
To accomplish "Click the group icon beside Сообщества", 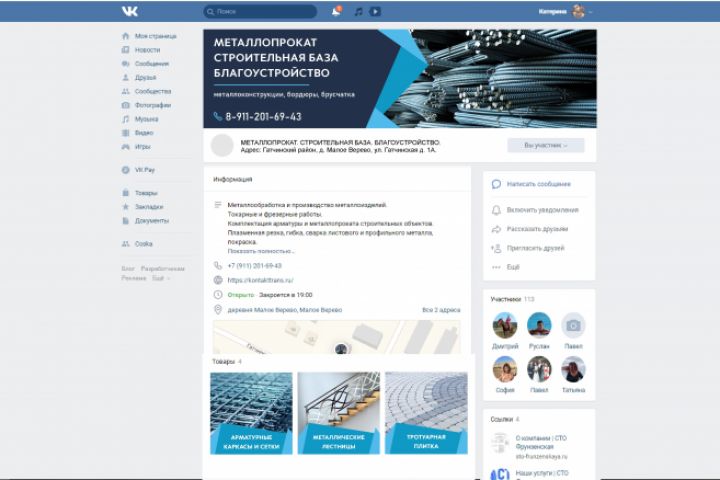I will coord(125,91).
